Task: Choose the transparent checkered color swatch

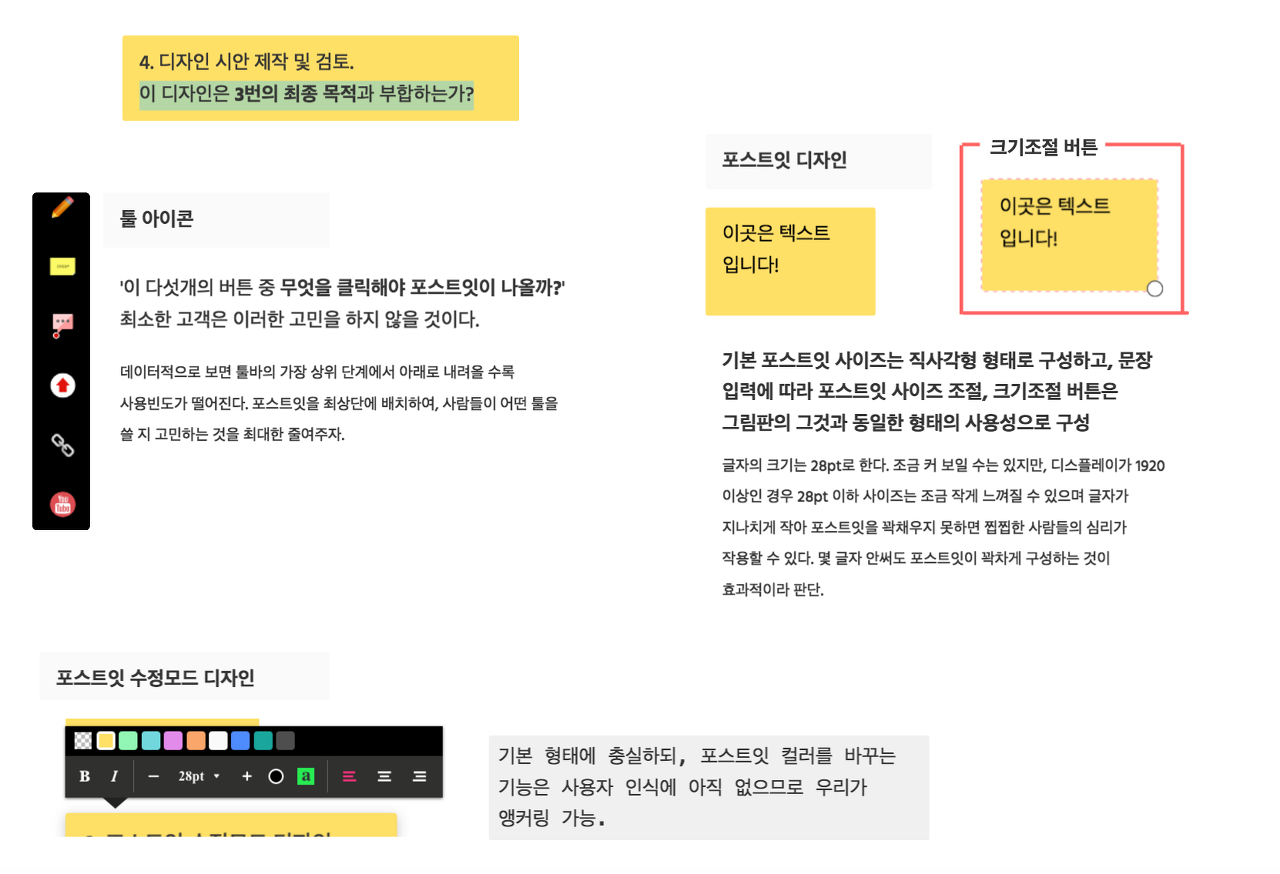Action: coord(84,741)
